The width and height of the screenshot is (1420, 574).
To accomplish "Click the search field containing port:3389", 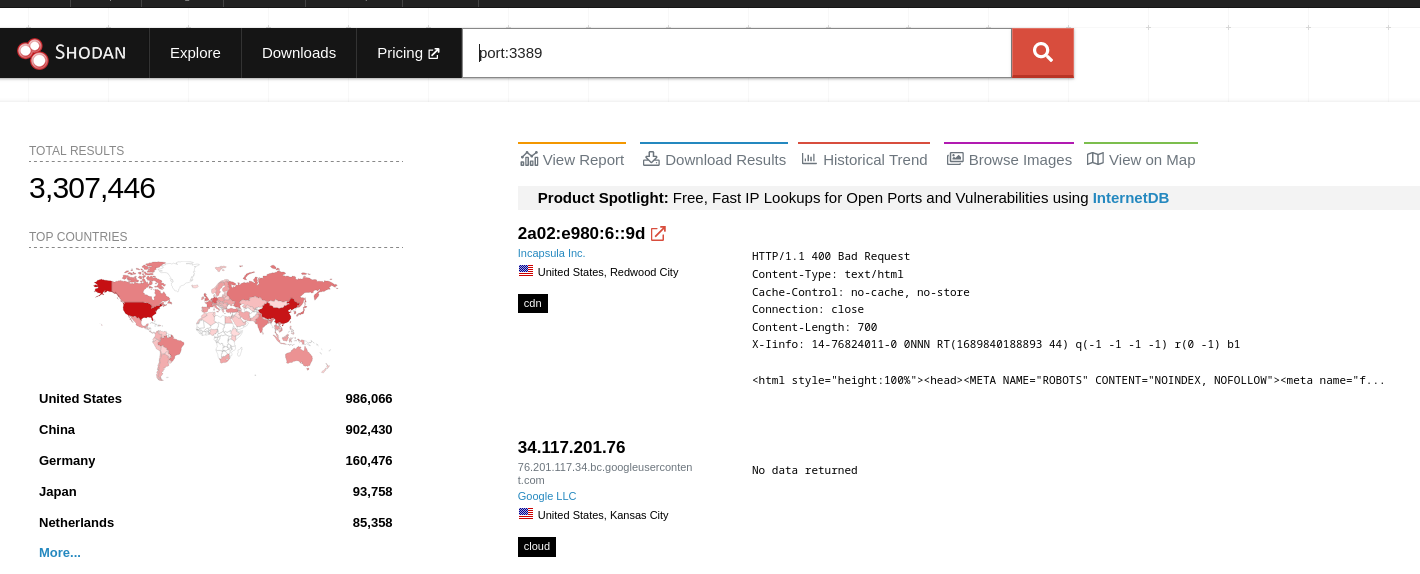I will (x=736, y=53).
